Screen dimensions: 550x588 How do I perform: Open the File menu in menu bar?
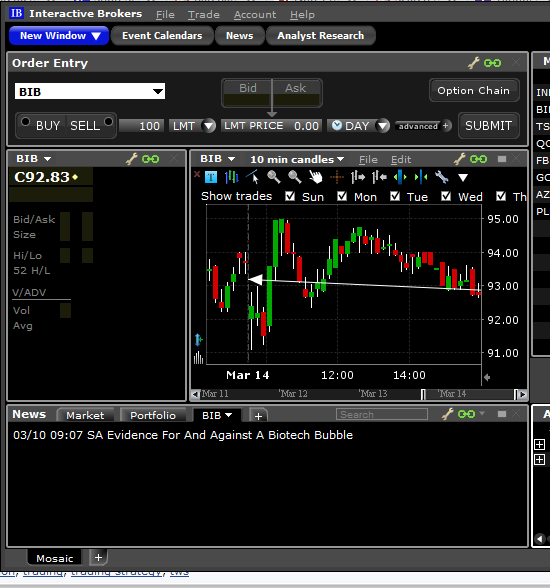pyautogui.click(x=165, y=15)
